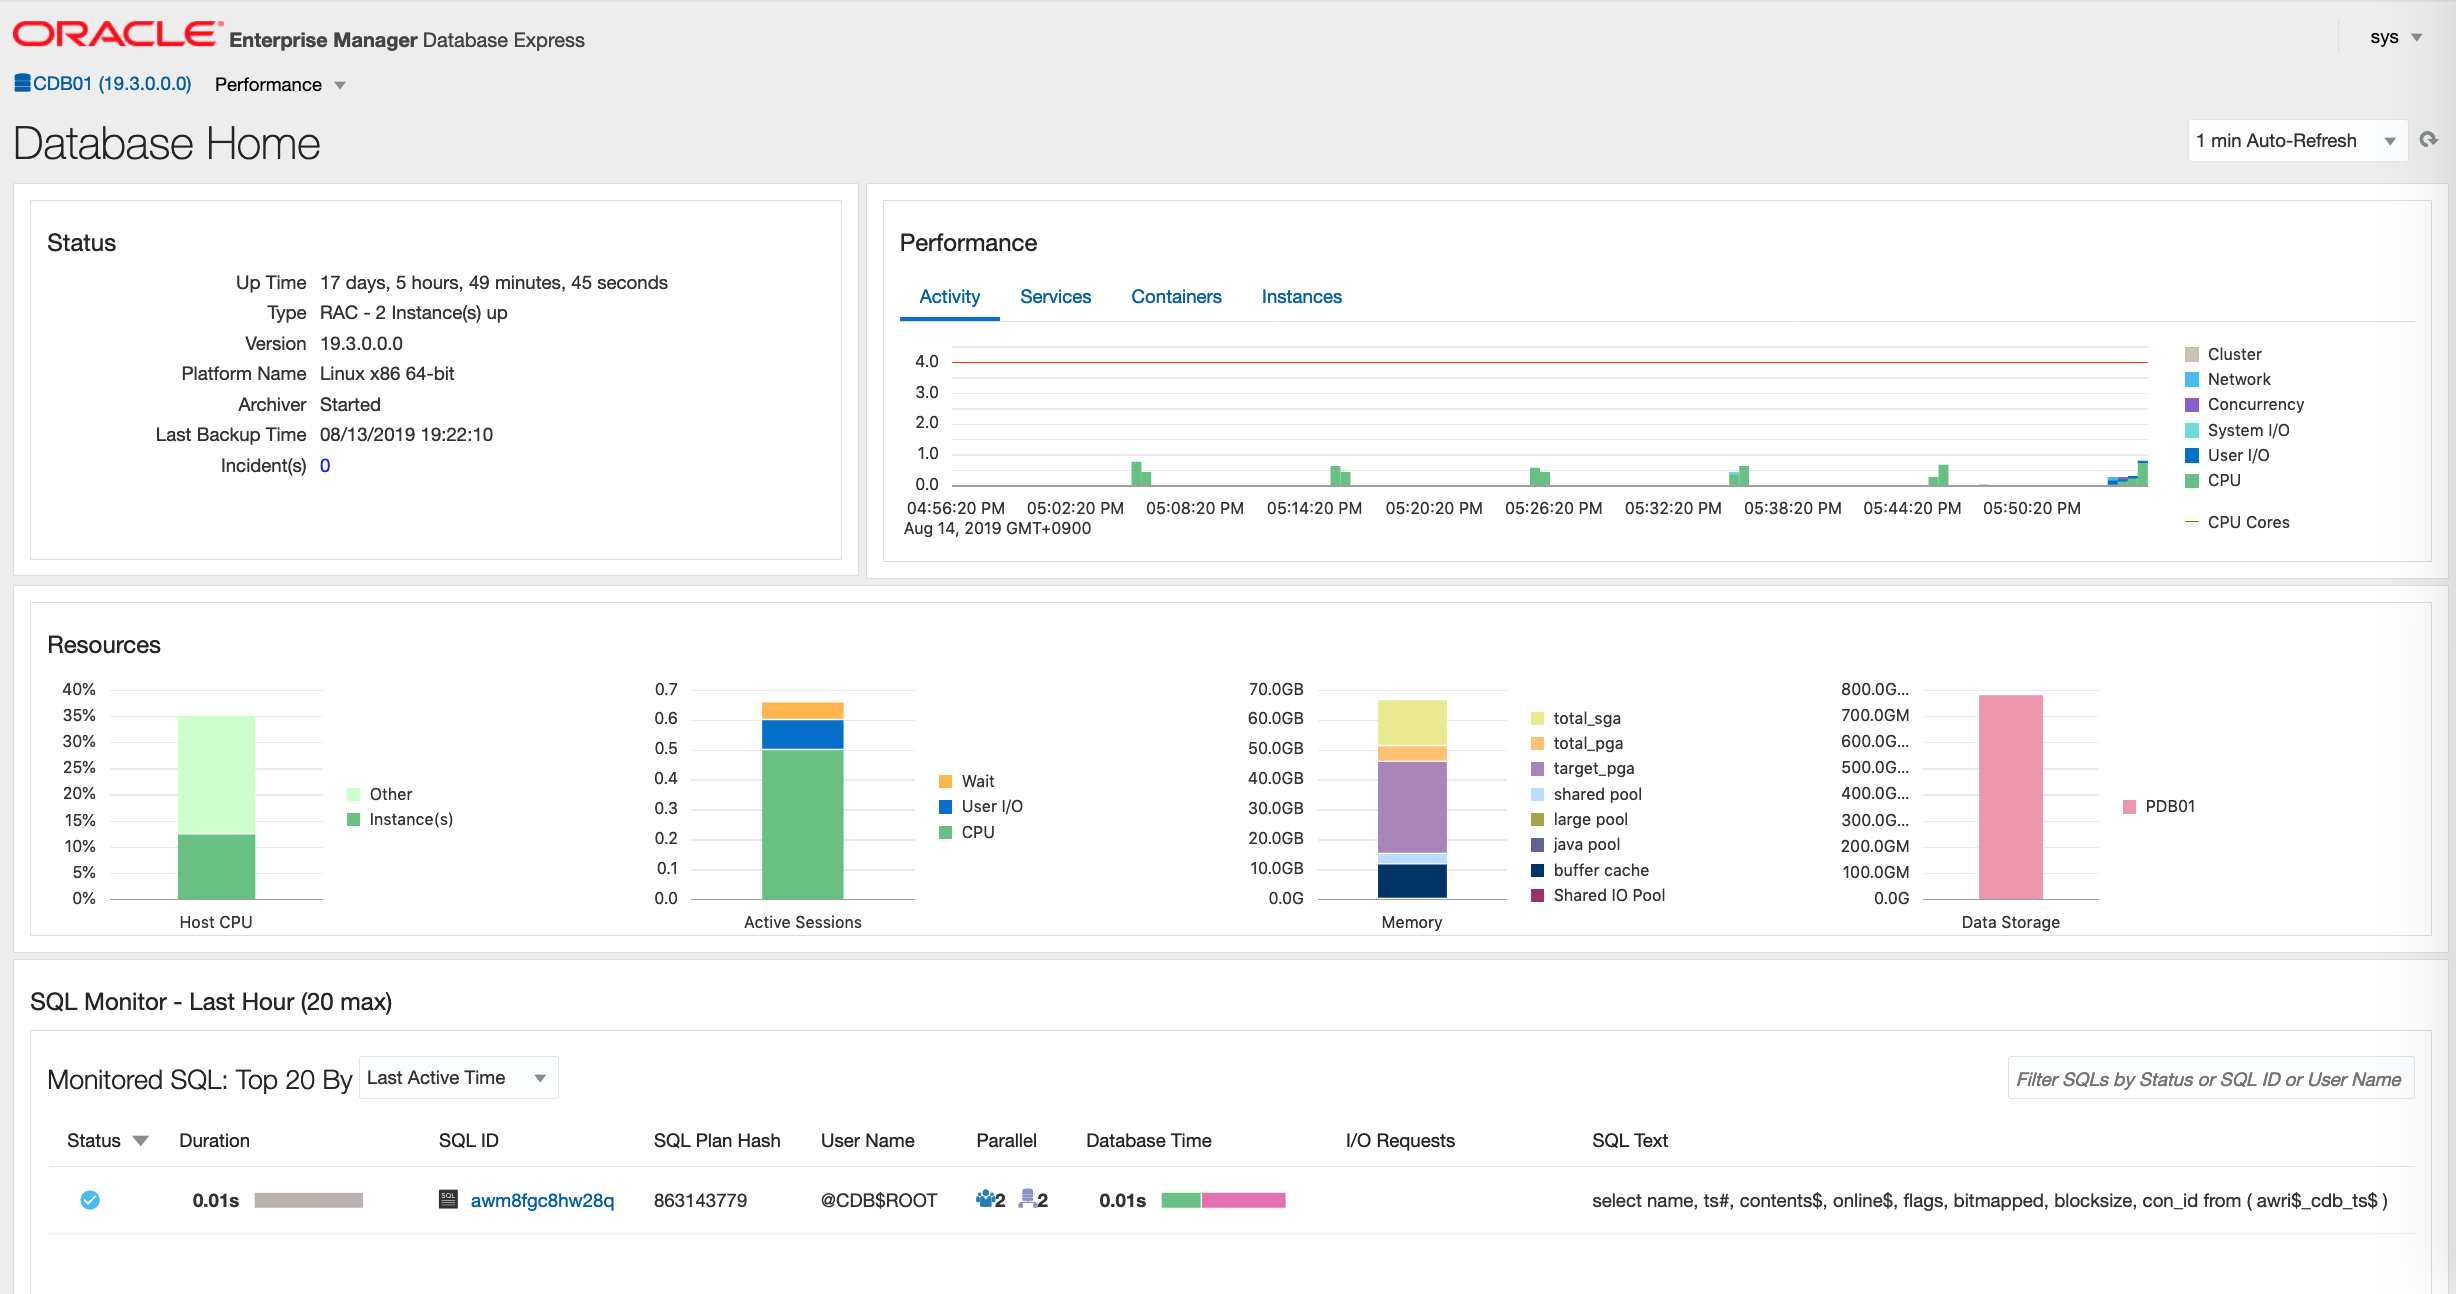Click the Active Sessions CPU bar segment
This screenshot has width=2456, height=1294.
802,824
